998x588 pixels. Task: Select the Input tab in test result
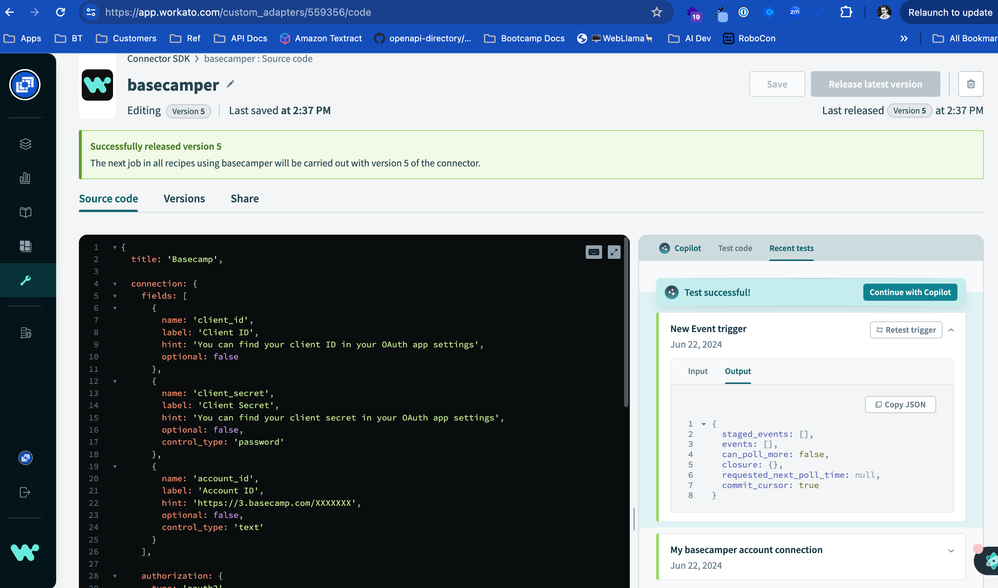(x=697, y=371)
